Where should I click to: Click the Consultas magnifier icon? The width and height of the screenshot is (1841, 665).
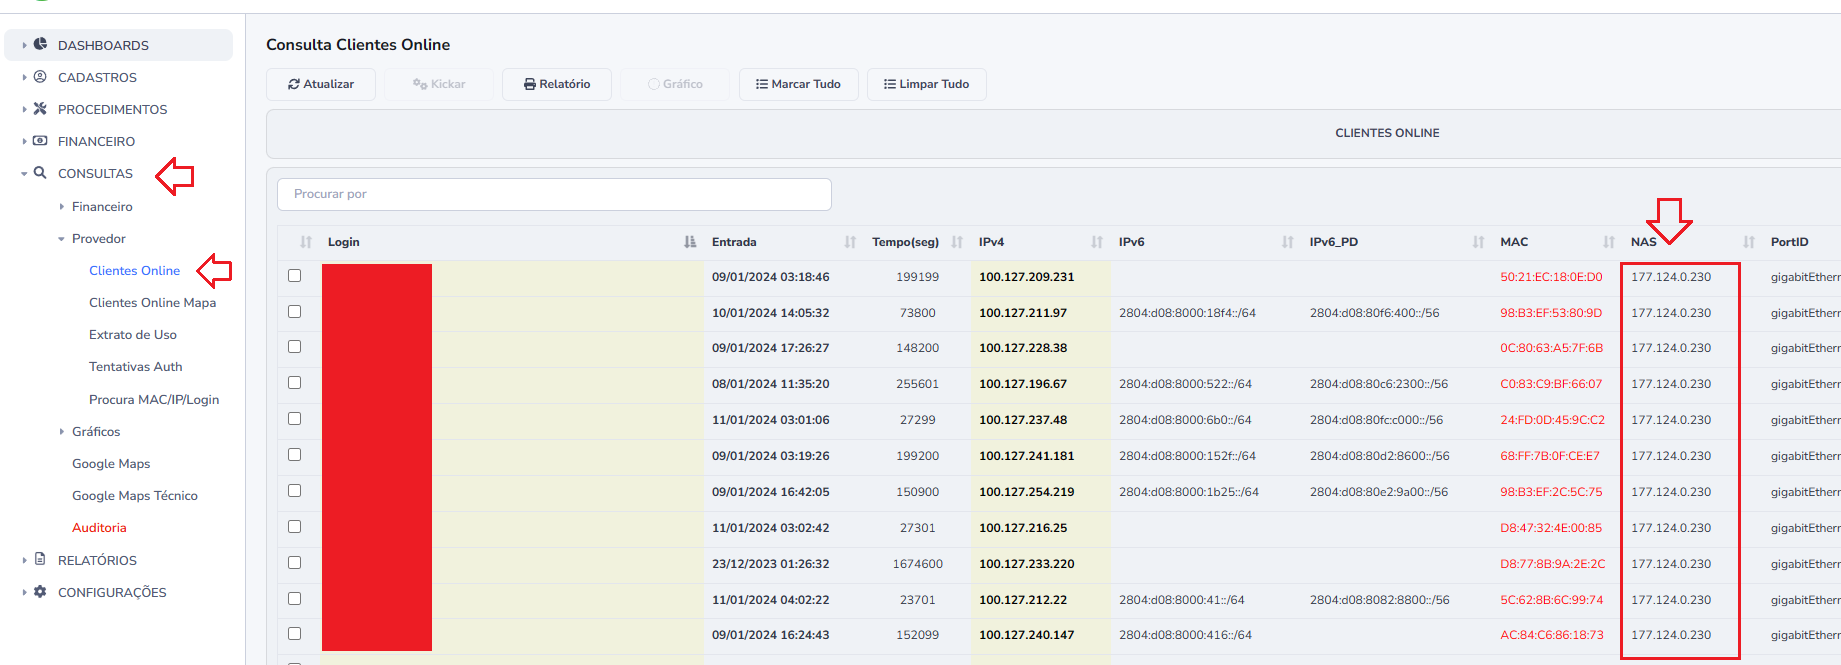(40, 173)
